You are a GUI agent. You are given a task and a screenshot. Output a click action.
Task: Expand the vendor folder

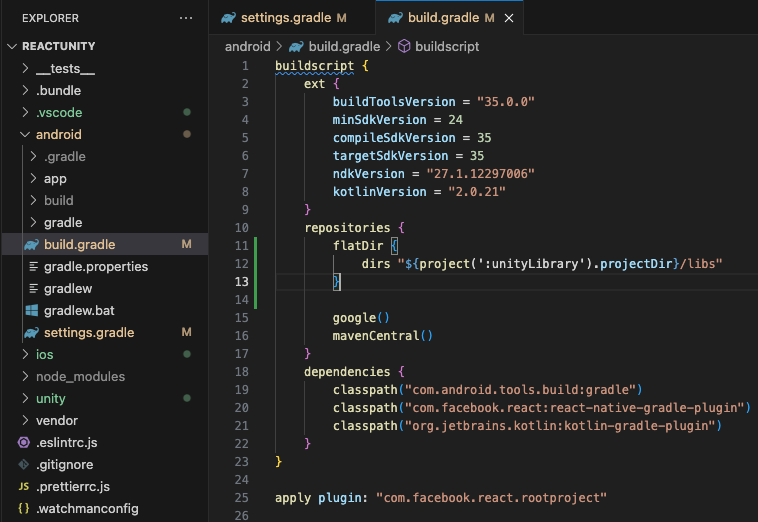26,420
